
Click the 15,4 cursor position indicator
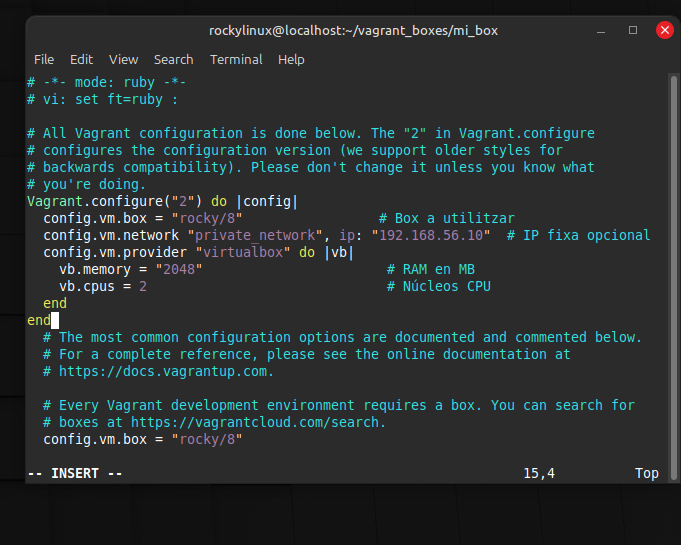coord(539,473)
